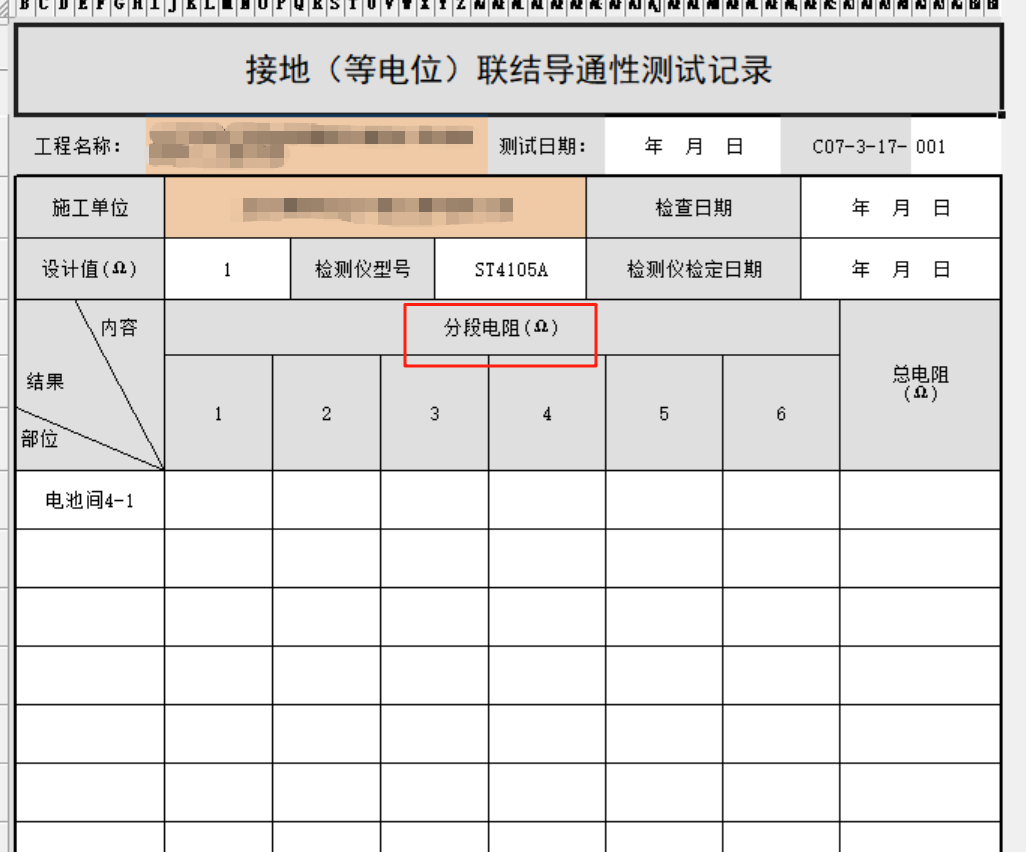Select 电池间4-1 row cell under segment 6
This screenshot has height=852, width=1026.
pos(781,500)
